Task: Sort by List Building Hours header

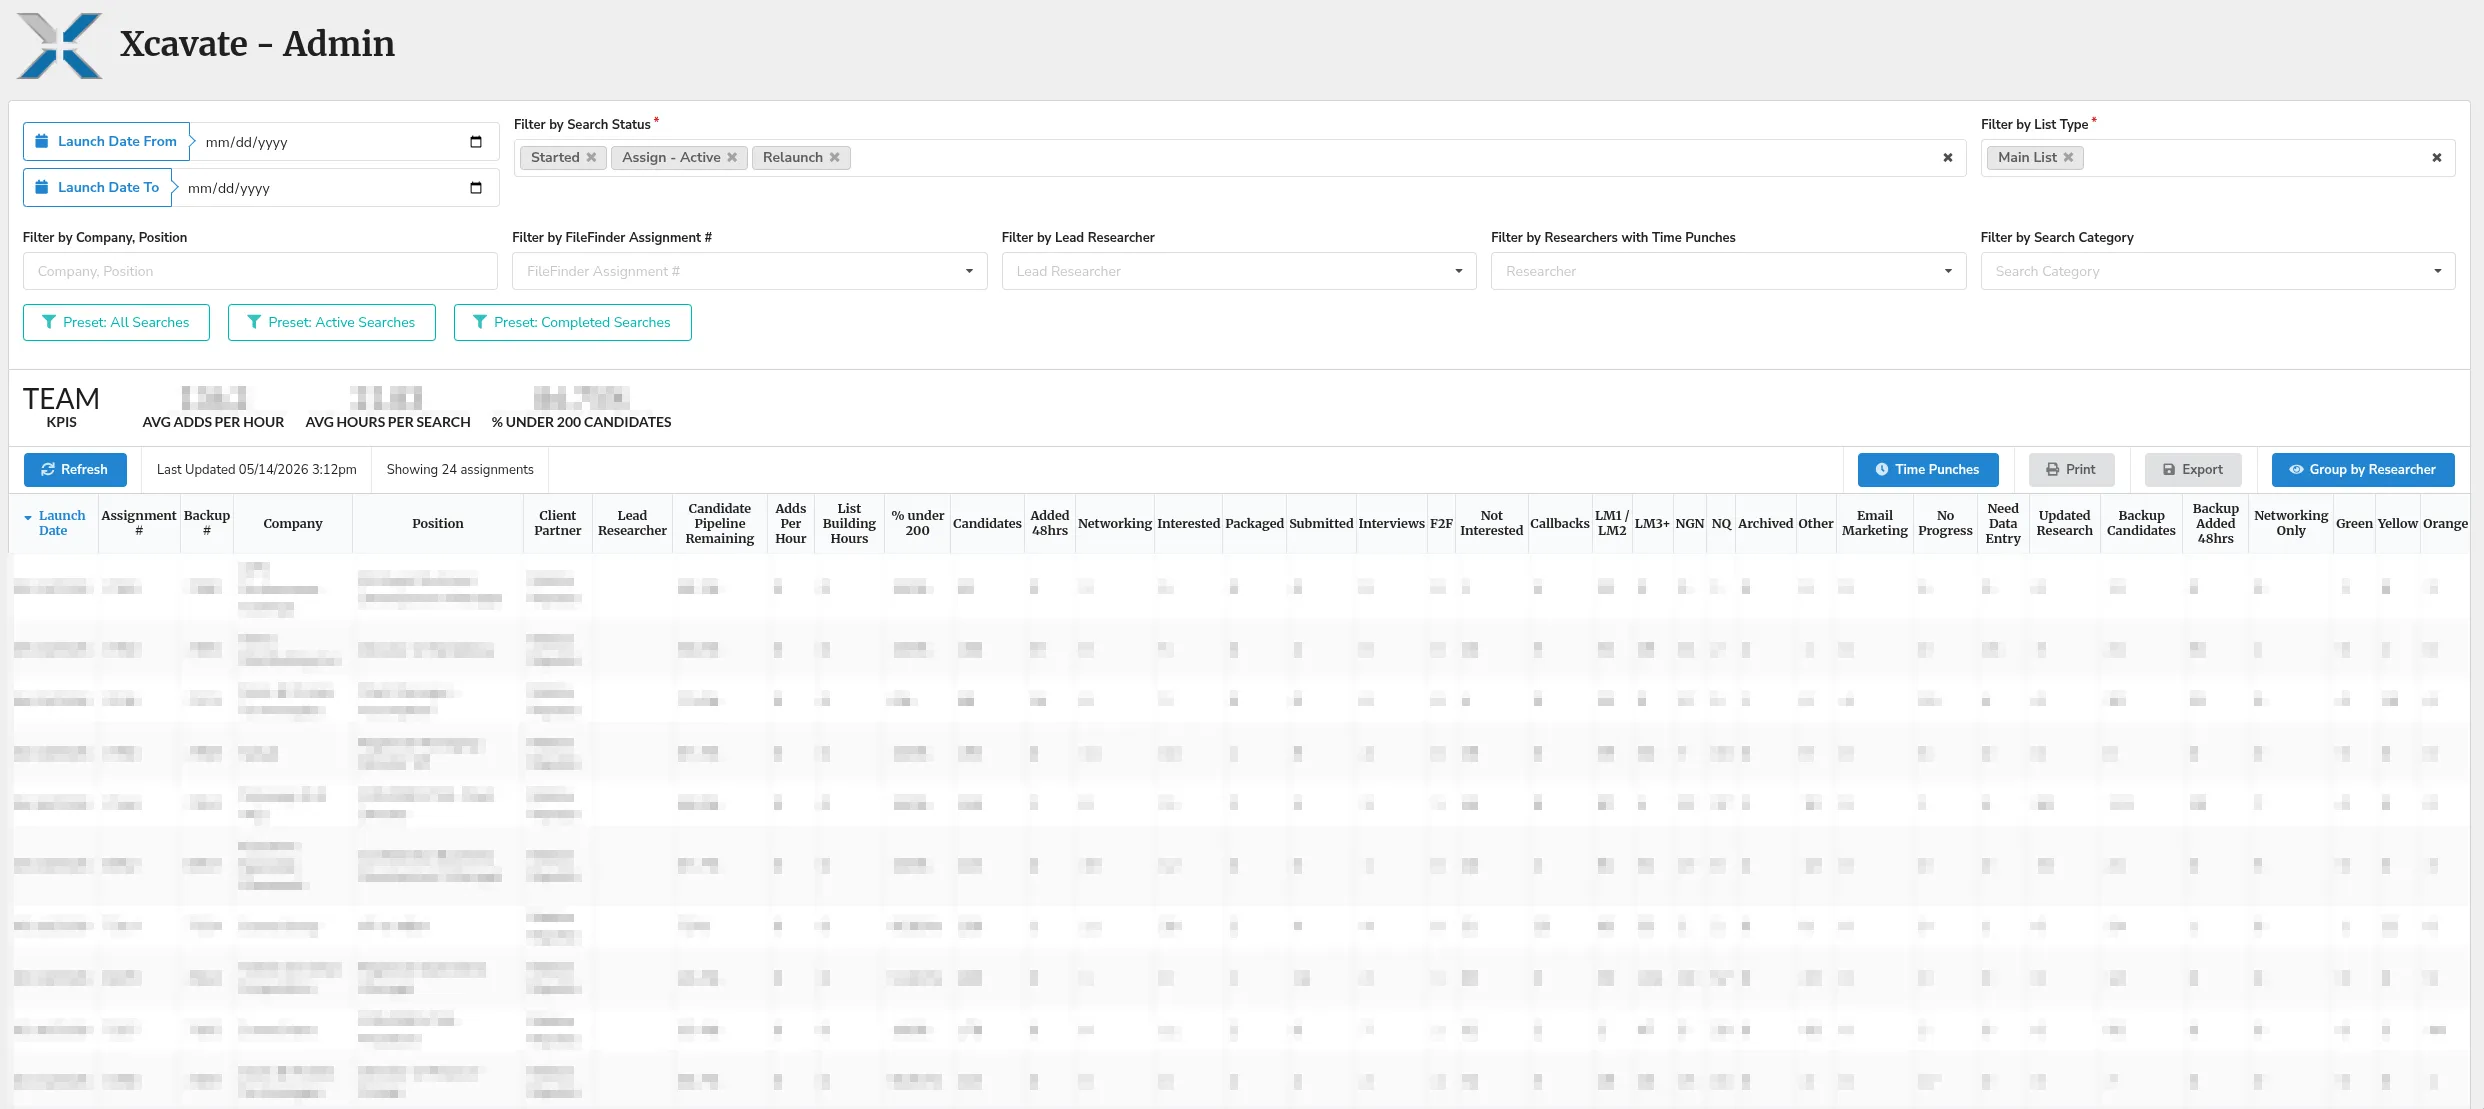Action: point(849,523)
